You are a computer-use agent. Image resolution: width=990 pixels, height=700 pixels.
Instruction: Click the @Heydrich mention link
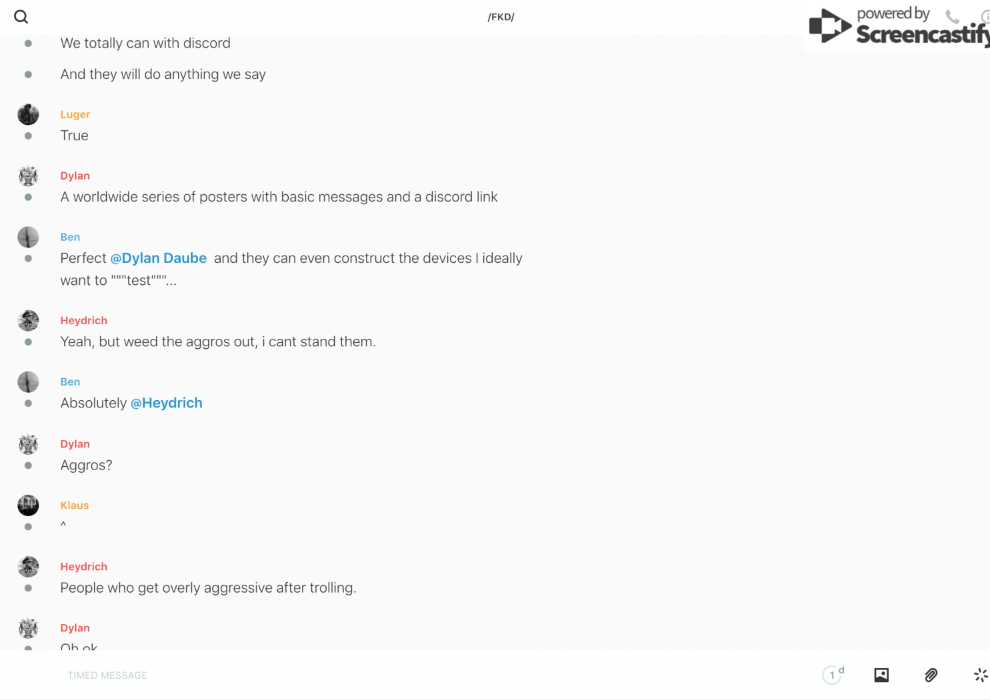[x=166, y=403]
